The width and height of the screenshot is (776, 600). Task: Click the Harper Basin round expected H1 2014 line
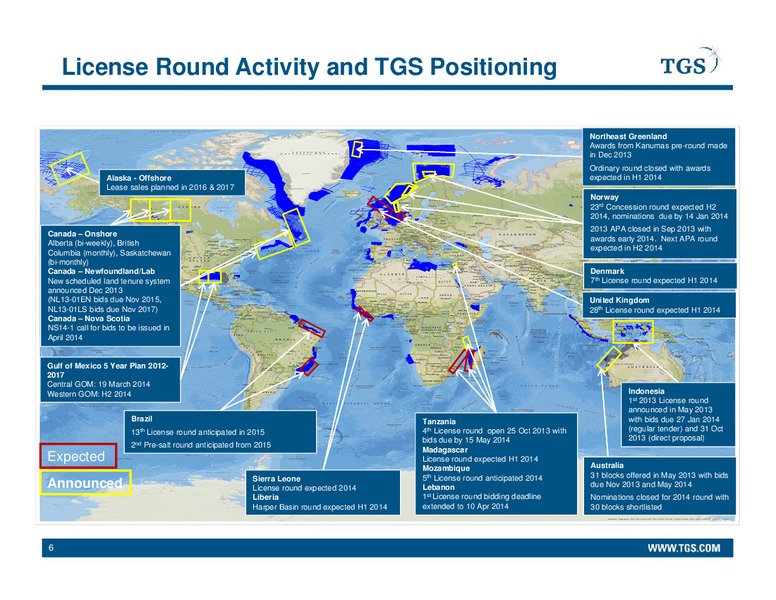click(320, 507)
